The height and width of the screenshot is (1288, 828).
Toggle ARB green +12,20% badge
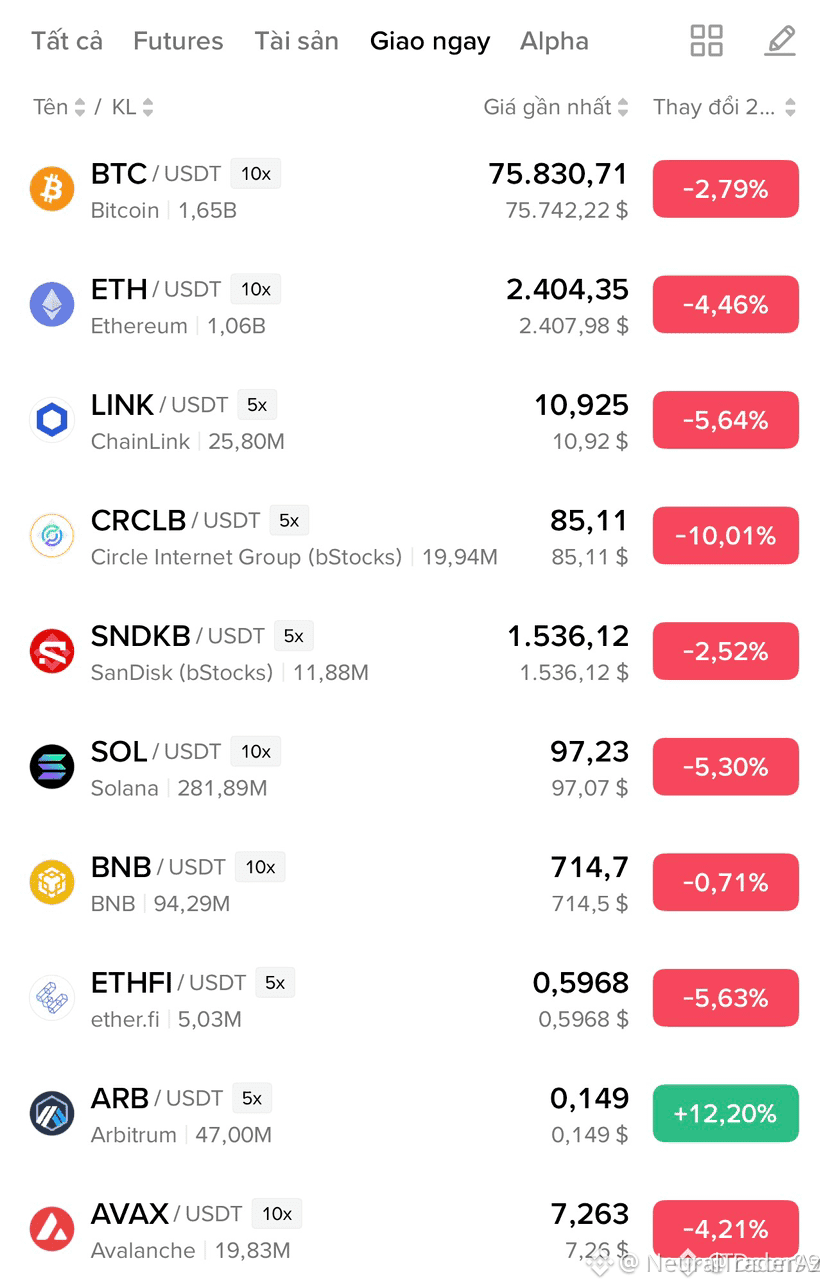coord(726,1113)
